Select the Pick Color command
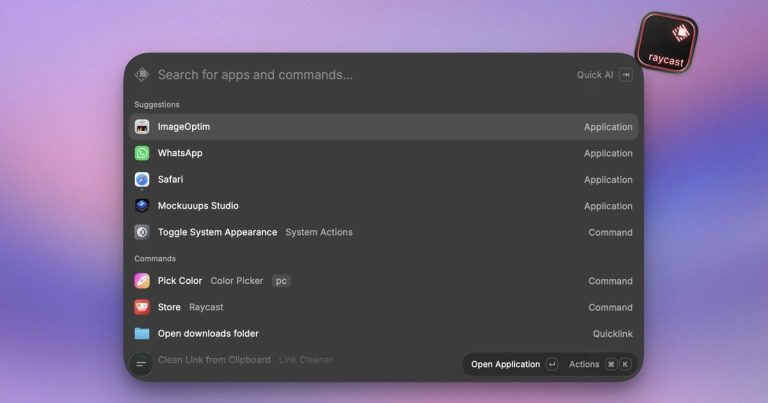The image size is (768, 403). (384, 281)
